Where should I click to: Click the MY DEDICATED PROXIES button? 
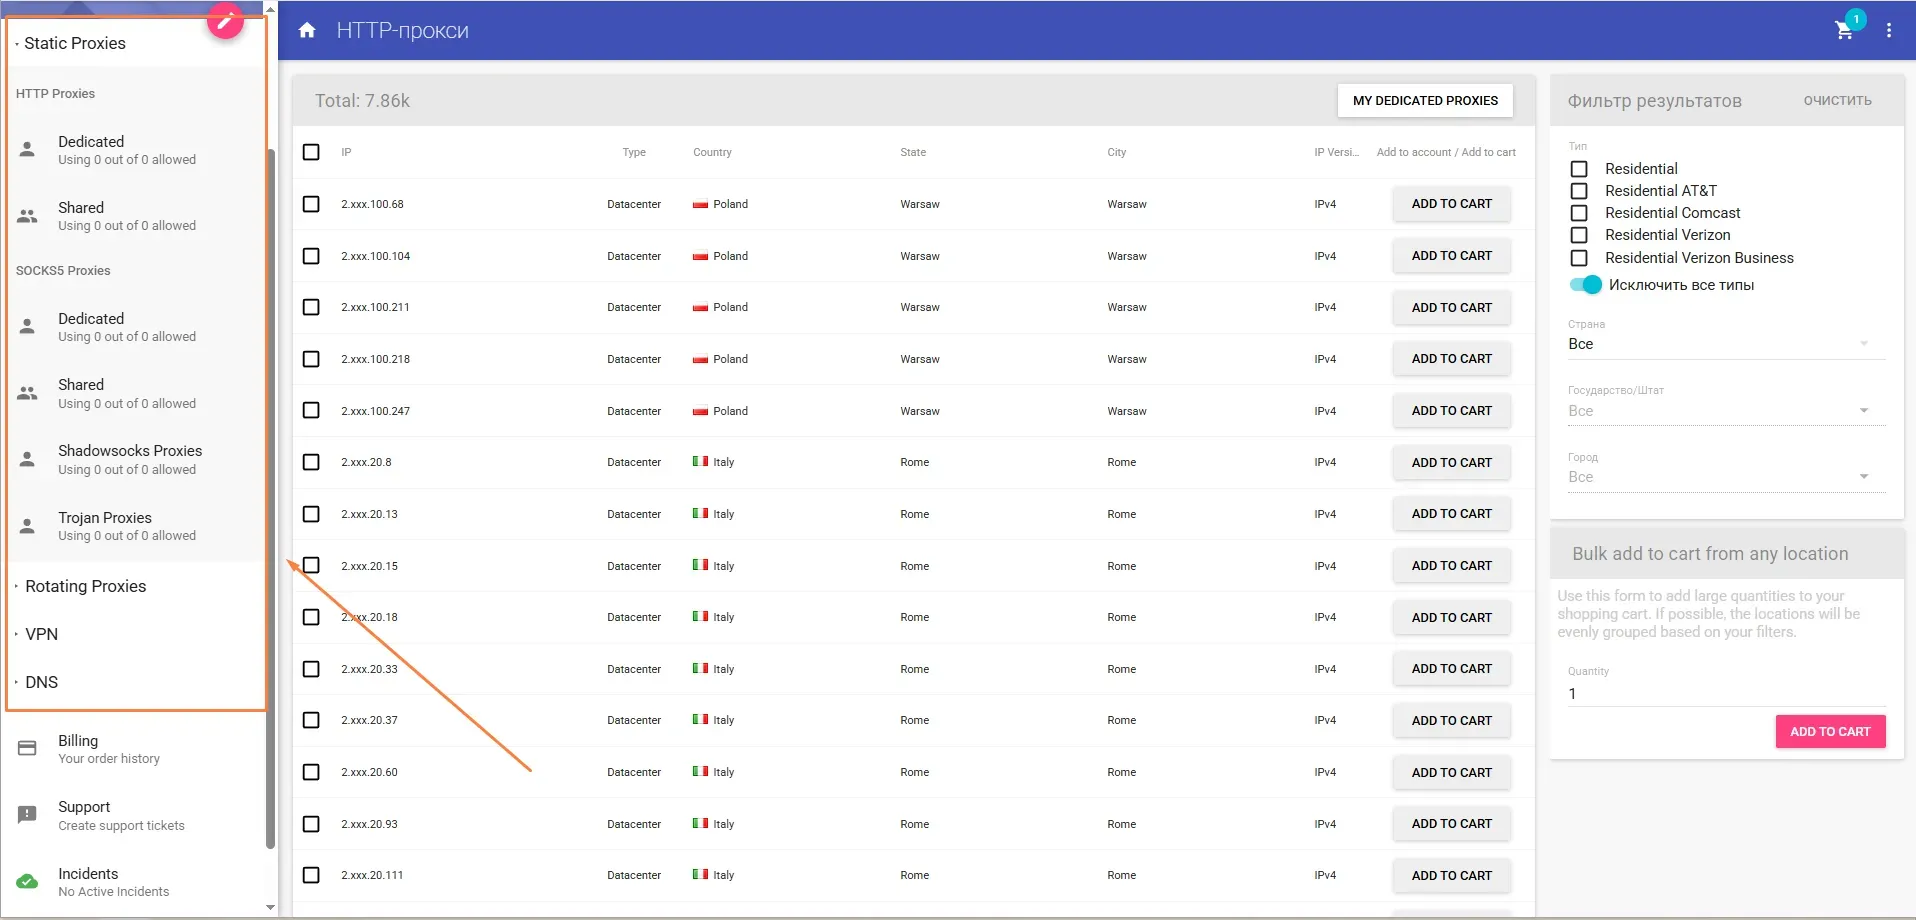1424,100
